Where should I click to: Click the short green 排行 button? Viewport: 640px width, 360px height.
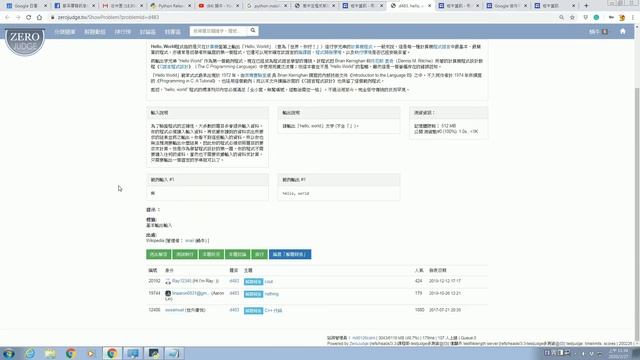259,254
